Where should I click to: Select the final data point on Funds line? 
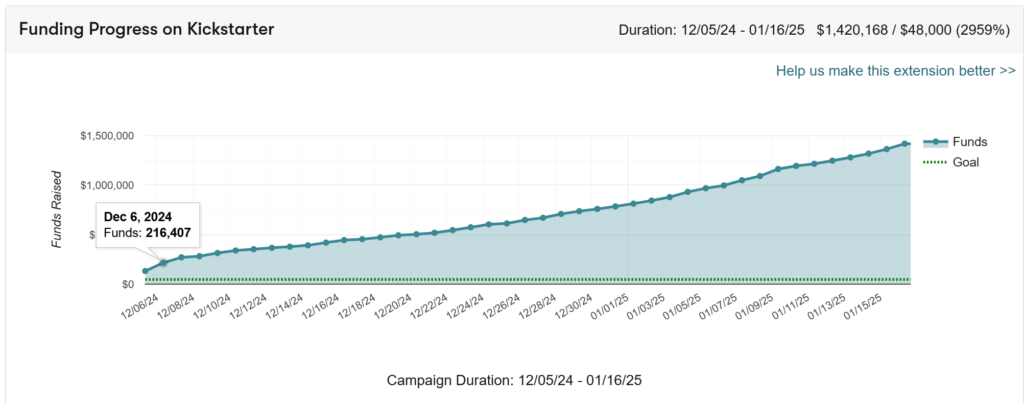pyautogui.click(x=905, y=143)
